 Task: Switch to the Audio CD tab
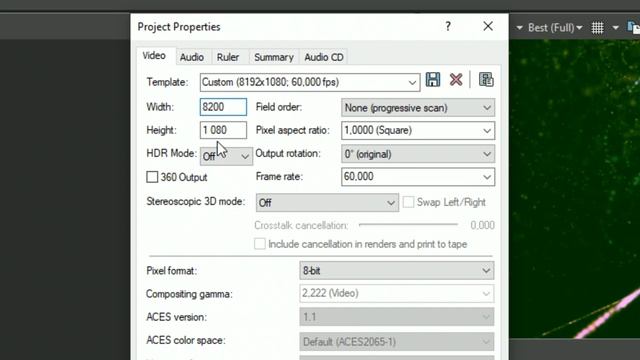324,57
